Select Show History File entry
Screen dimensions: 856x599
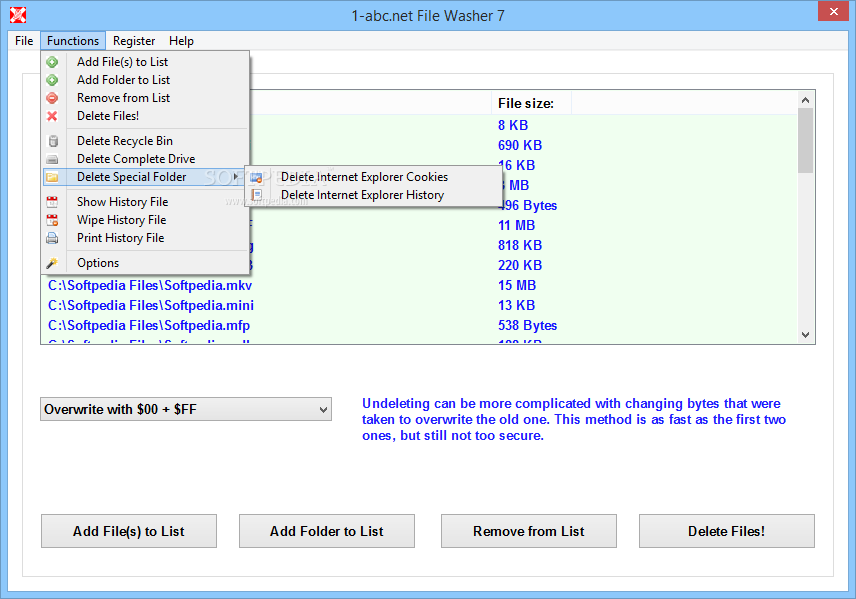[x=145, y=202]
